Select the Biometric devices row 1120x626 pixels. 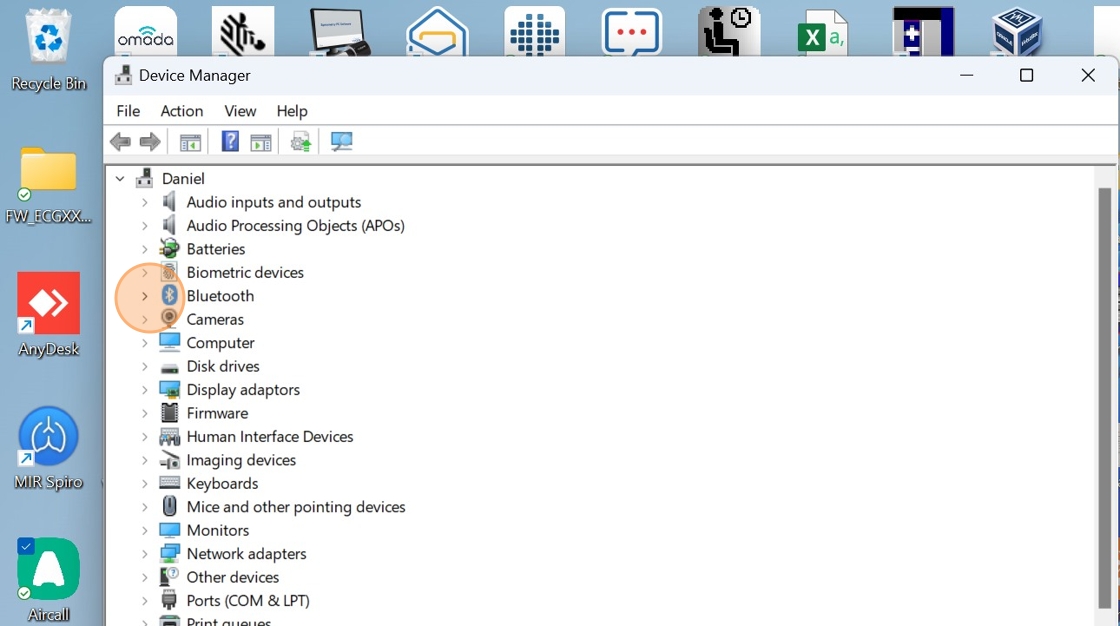tap(245, 272)
